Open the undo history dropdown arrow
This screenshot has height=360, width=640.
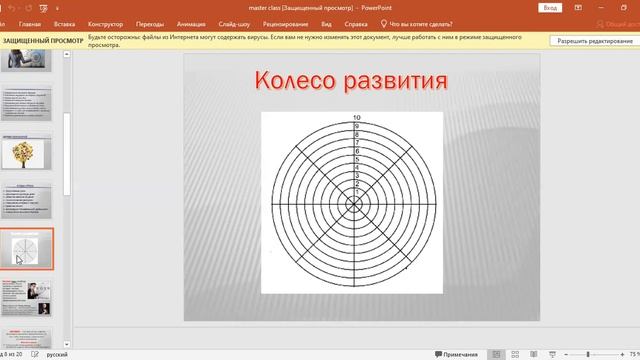(x=19, y=9)
